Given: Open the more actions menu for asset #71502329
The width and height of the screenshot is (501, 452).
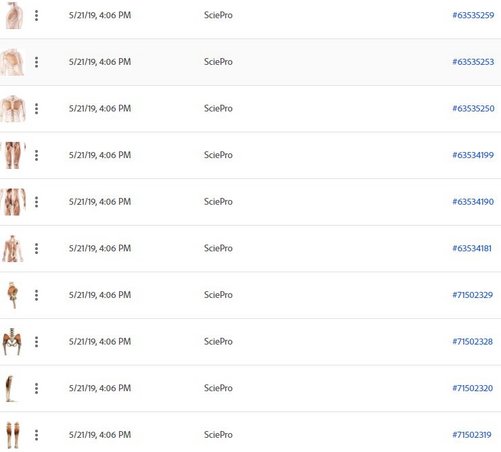Looking at the screenshot, I should 36,295.
